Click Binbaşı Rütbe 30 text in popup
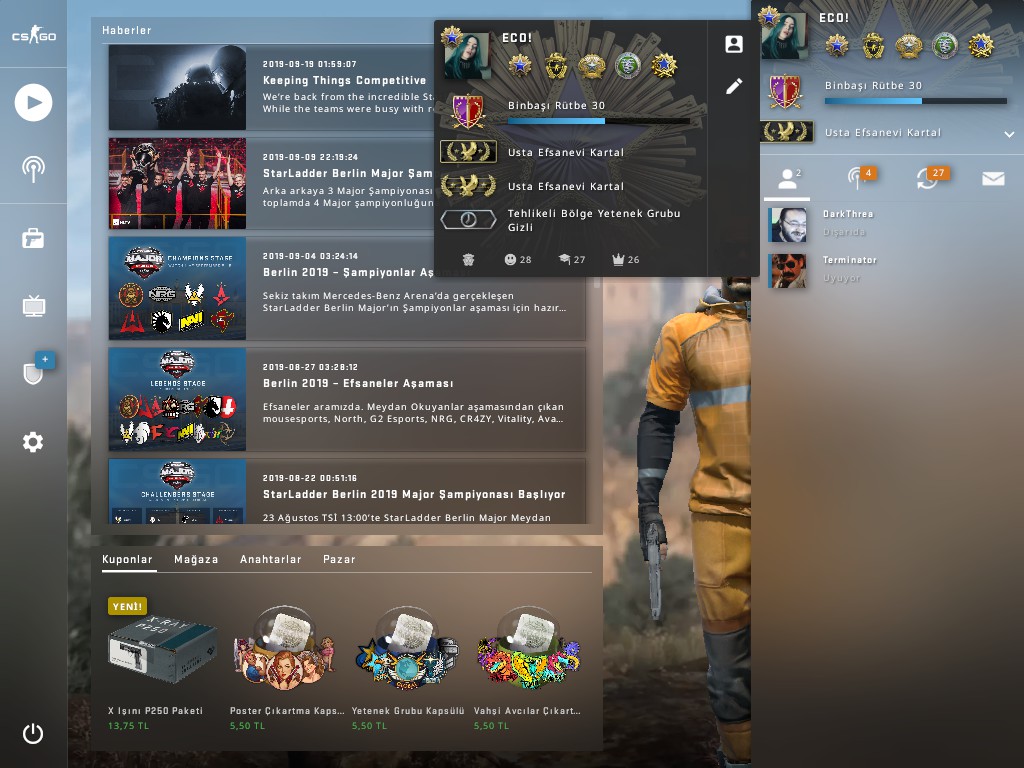Viewport: 1024px width, 768px height. (x=556, y=105)
